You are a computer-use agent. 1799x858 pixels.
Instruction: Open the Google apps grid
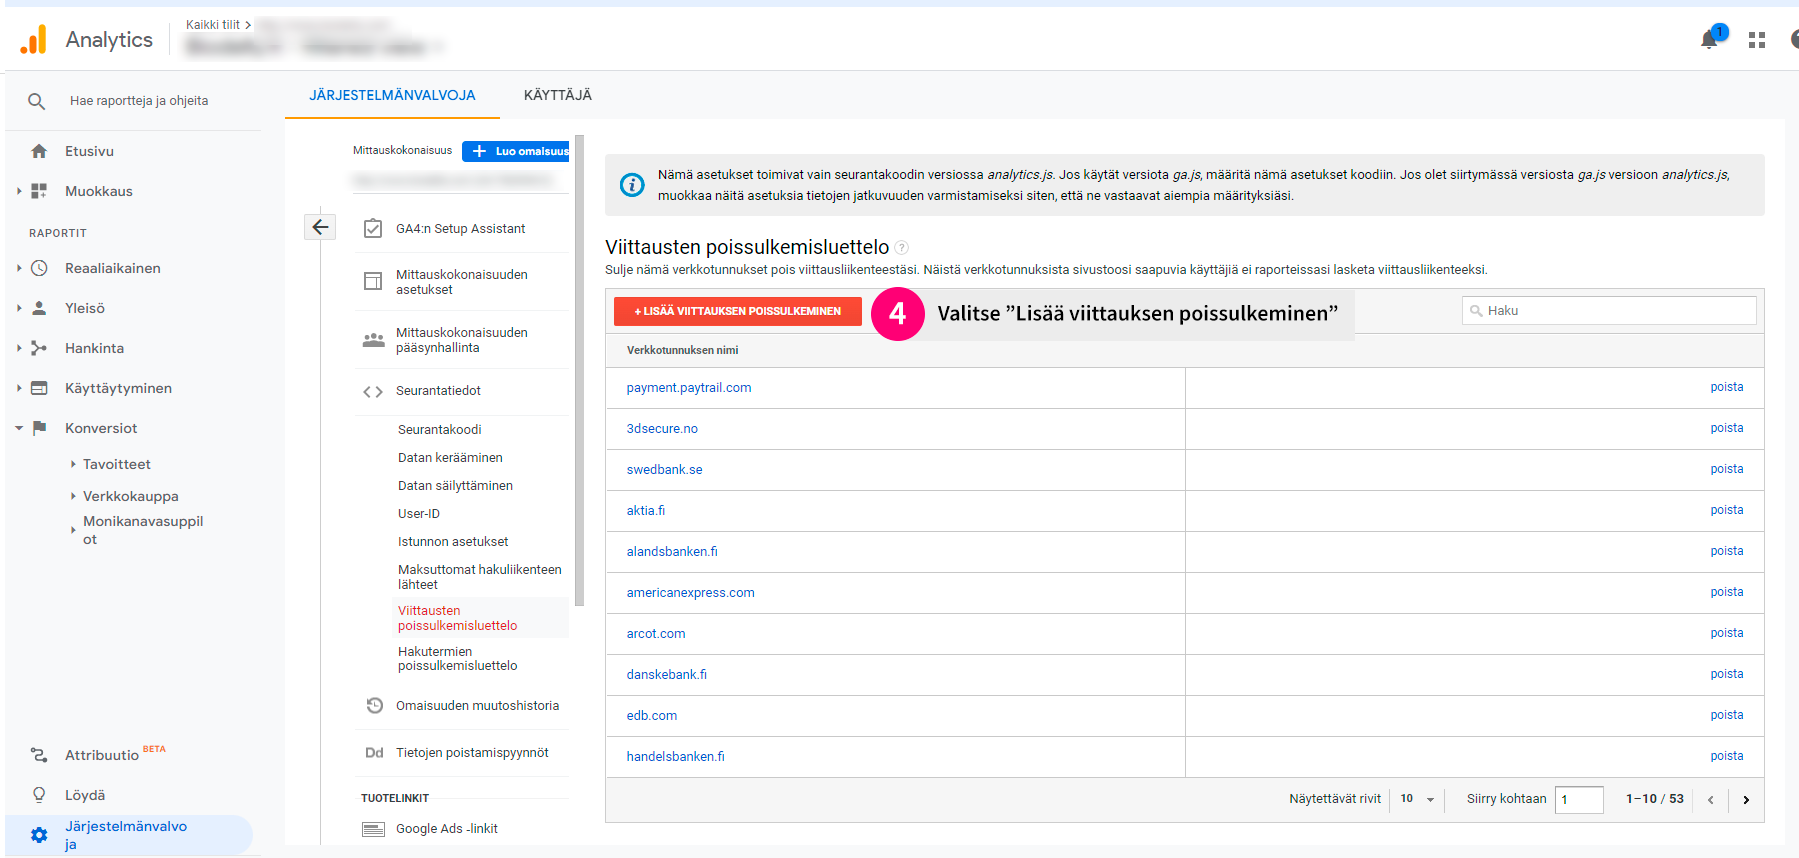point(1757,40)
